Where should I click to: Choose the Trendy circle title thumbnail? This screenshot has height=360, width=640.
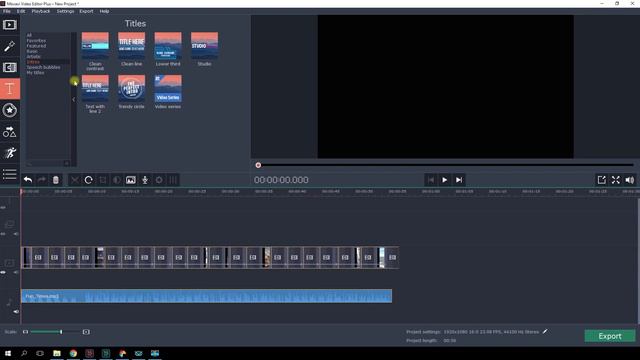click(x=131, y=89)
